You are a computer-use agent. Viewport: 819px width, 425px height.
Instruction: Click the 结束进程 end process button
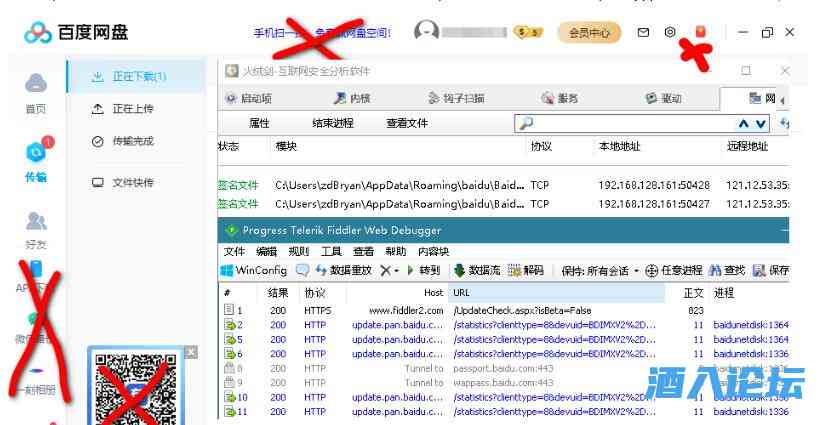pyautogui.click(x=333, y=123)
